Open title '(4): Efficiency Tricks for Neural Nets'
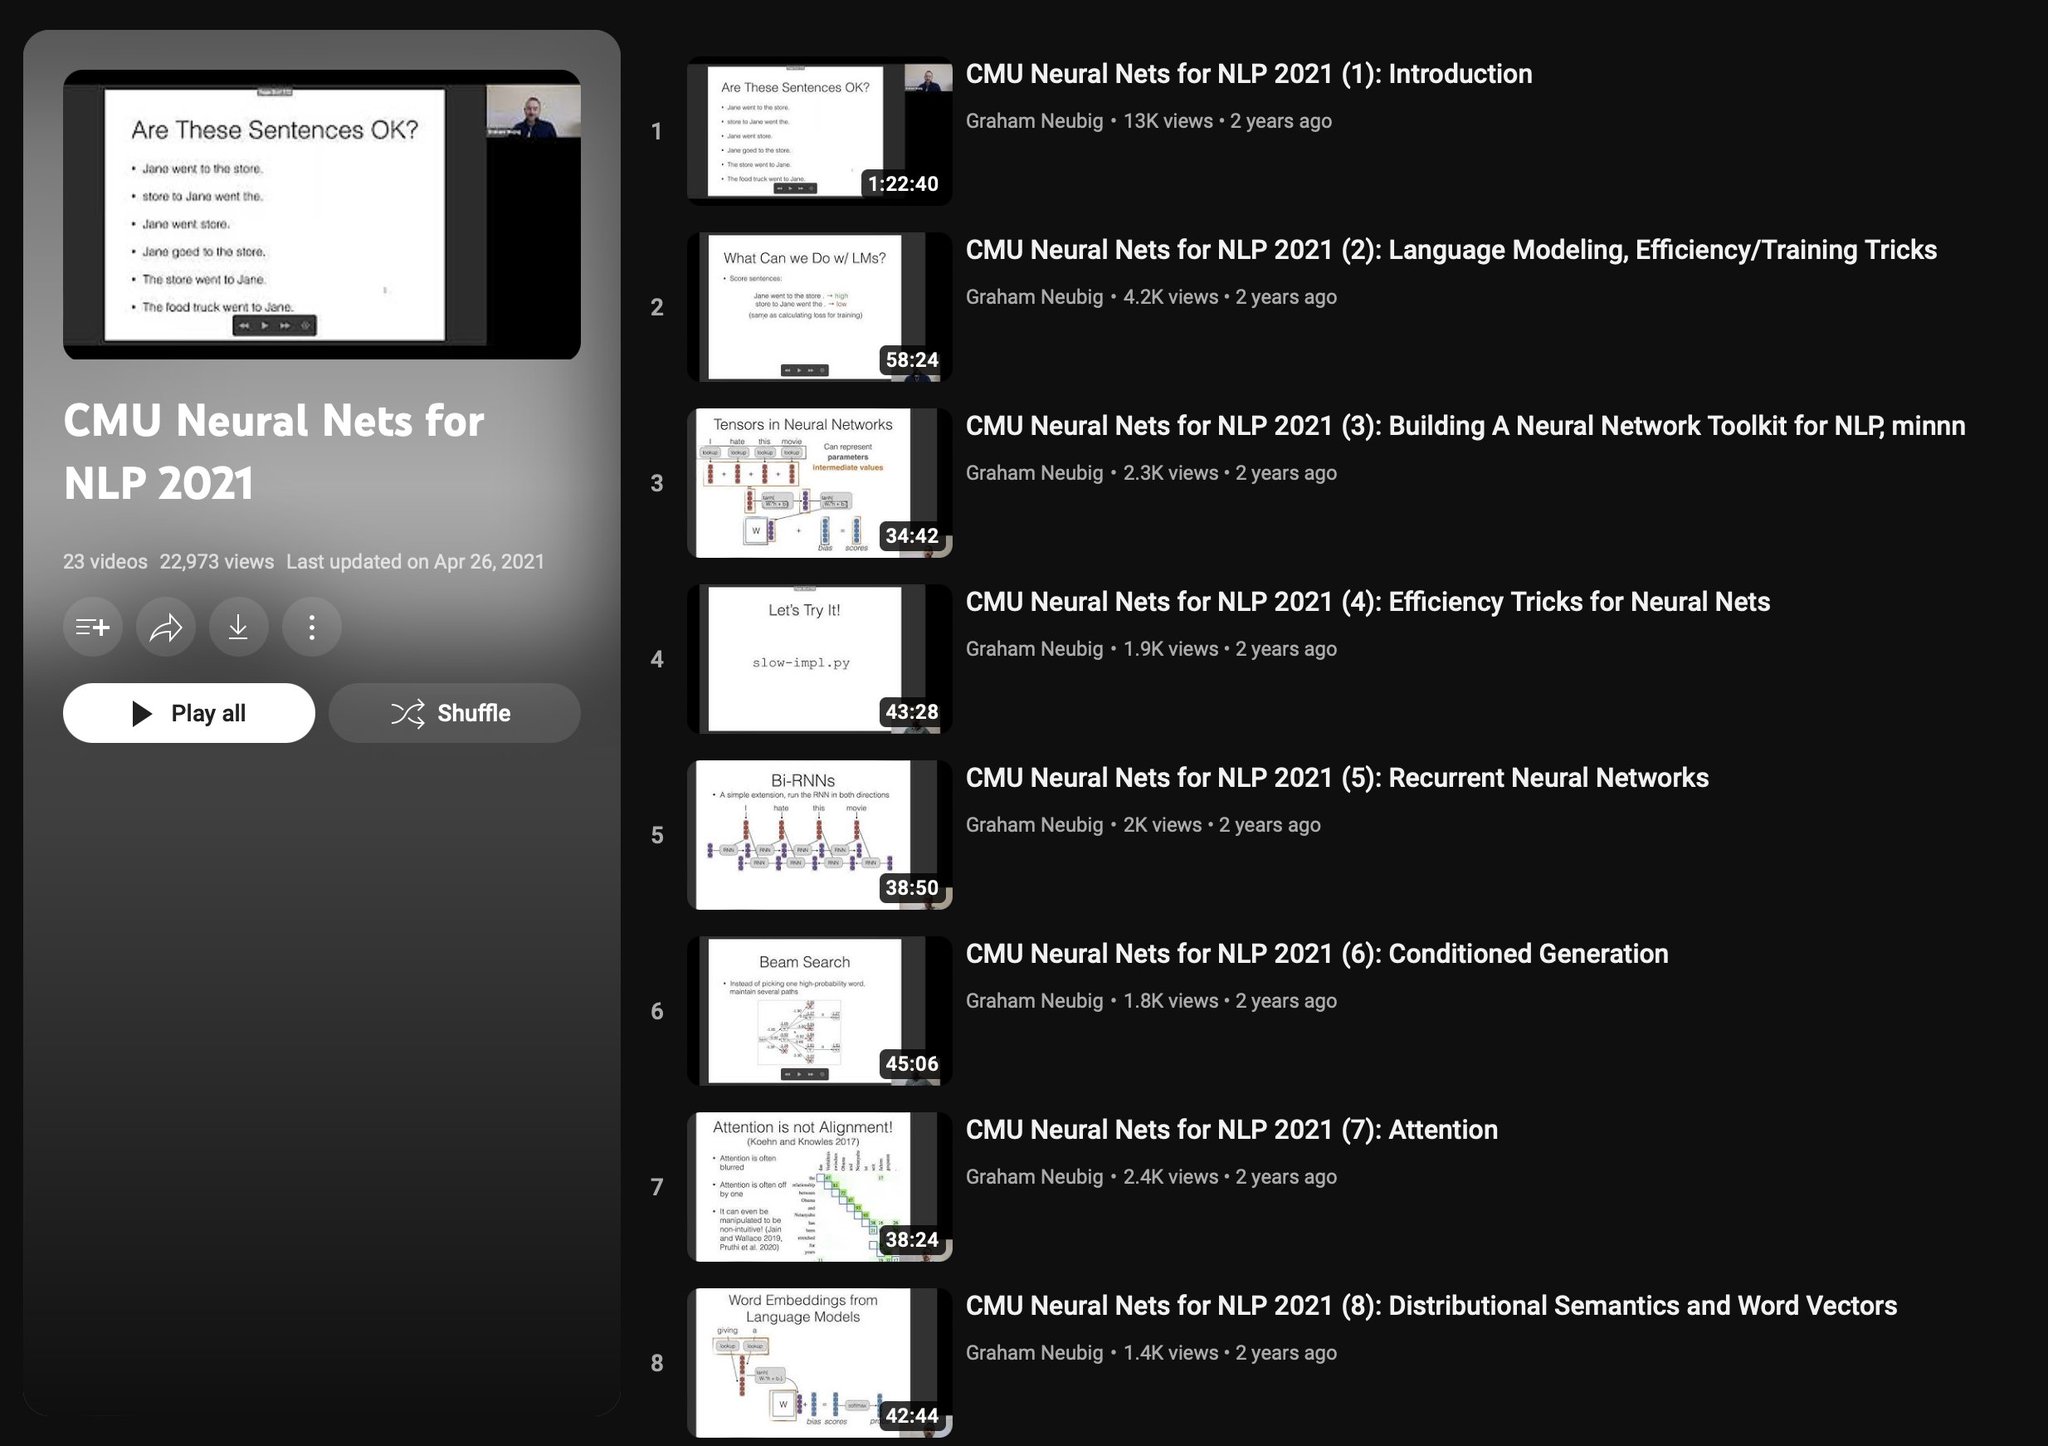This screenshot has height=1446, width=2048. click(x=1368, y=602)
